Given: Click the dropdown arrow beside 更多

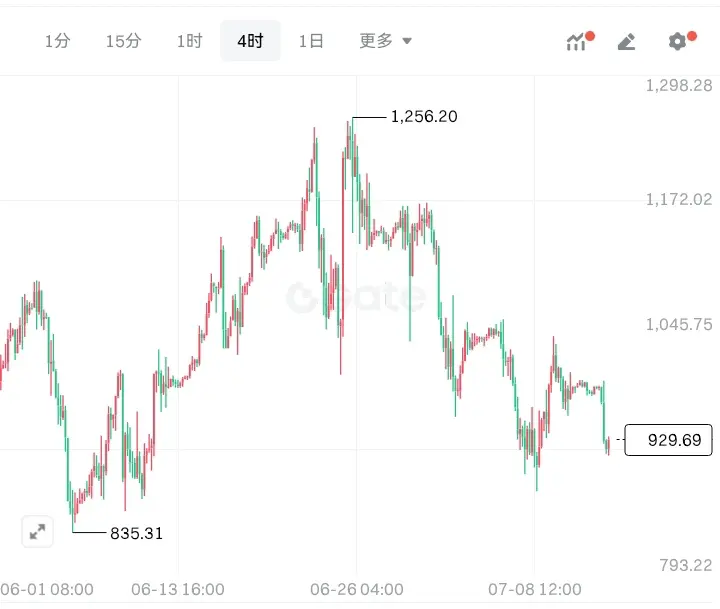Looking at the screenshot, I should pyautogui.click(x=407, y=41).
